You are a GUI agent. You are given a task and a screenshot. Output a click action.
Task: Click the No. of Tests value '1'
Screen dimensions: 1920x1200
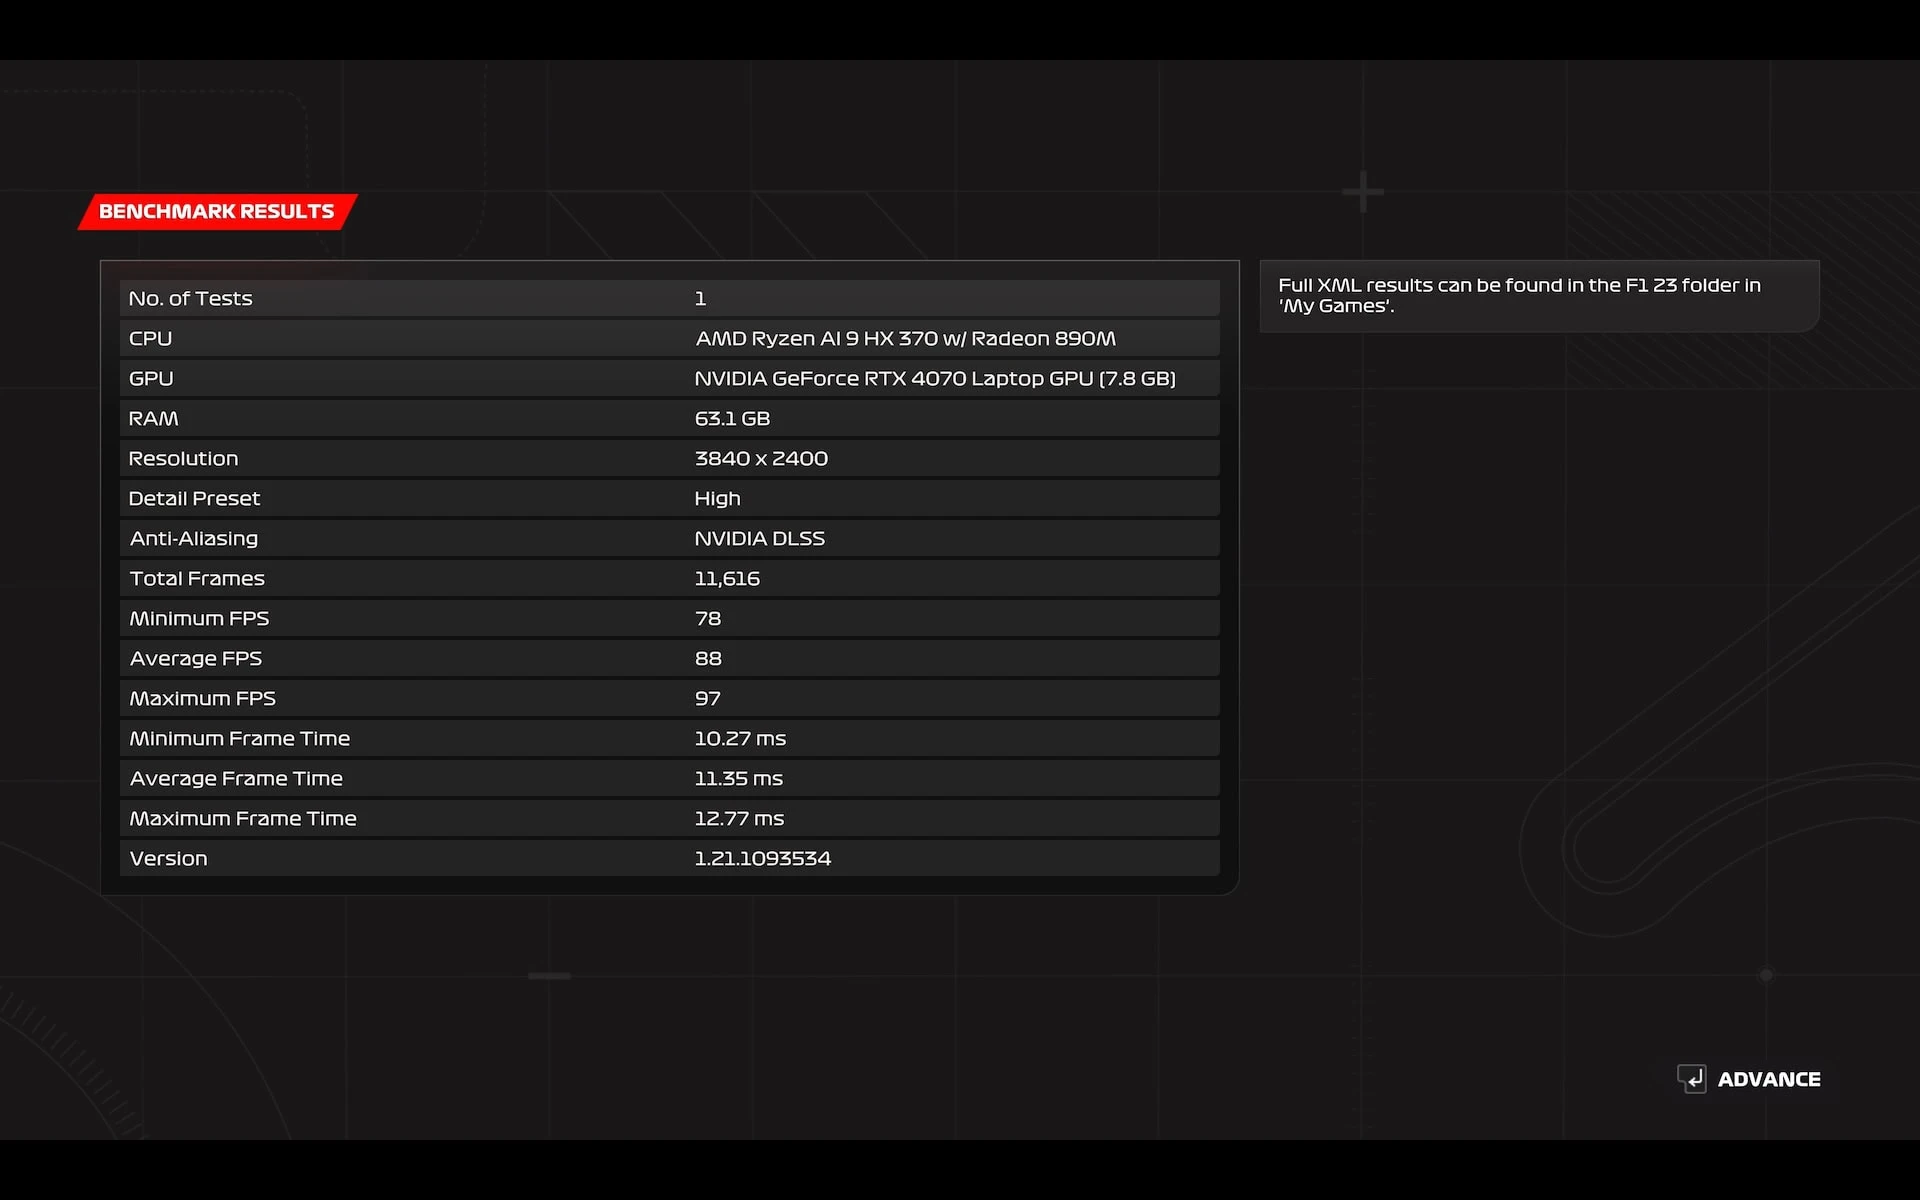pos(701,298)
